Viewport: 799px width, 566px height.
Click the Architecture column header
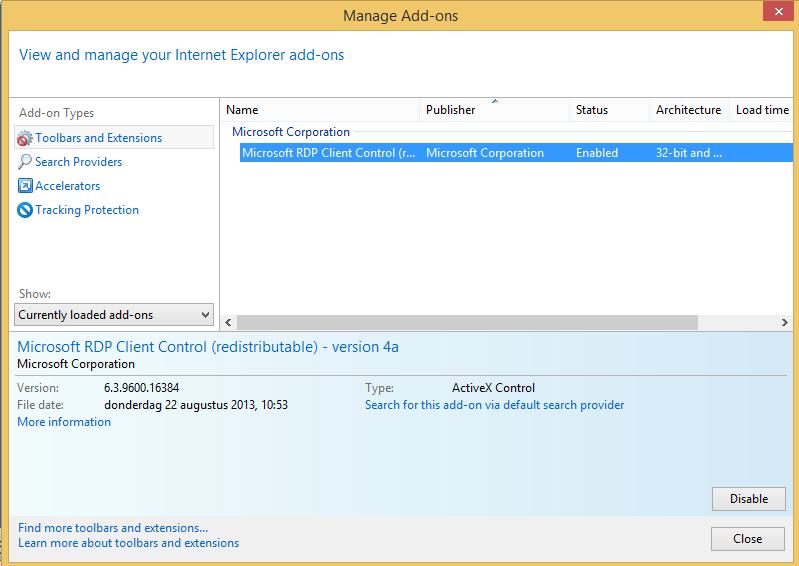click(x=688, y=110)
